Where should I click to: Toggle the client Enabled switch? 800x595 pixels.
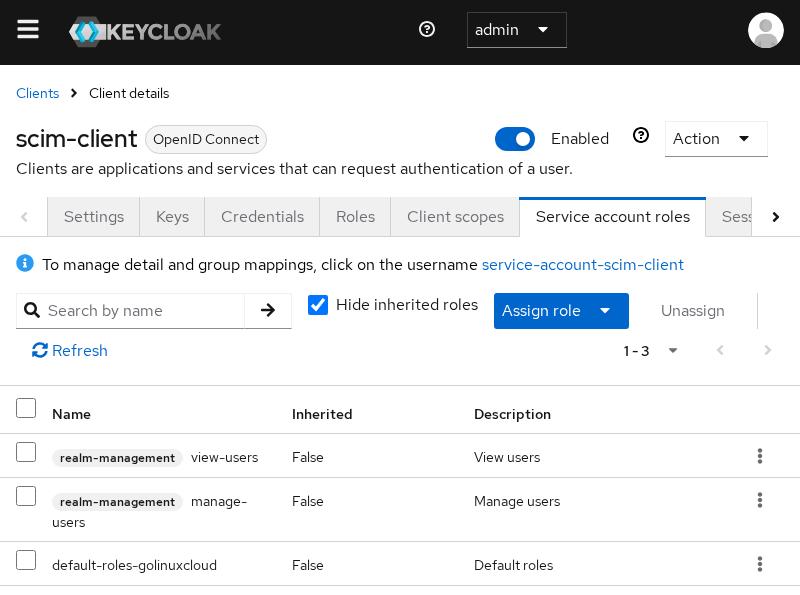(x=515, y=139)
